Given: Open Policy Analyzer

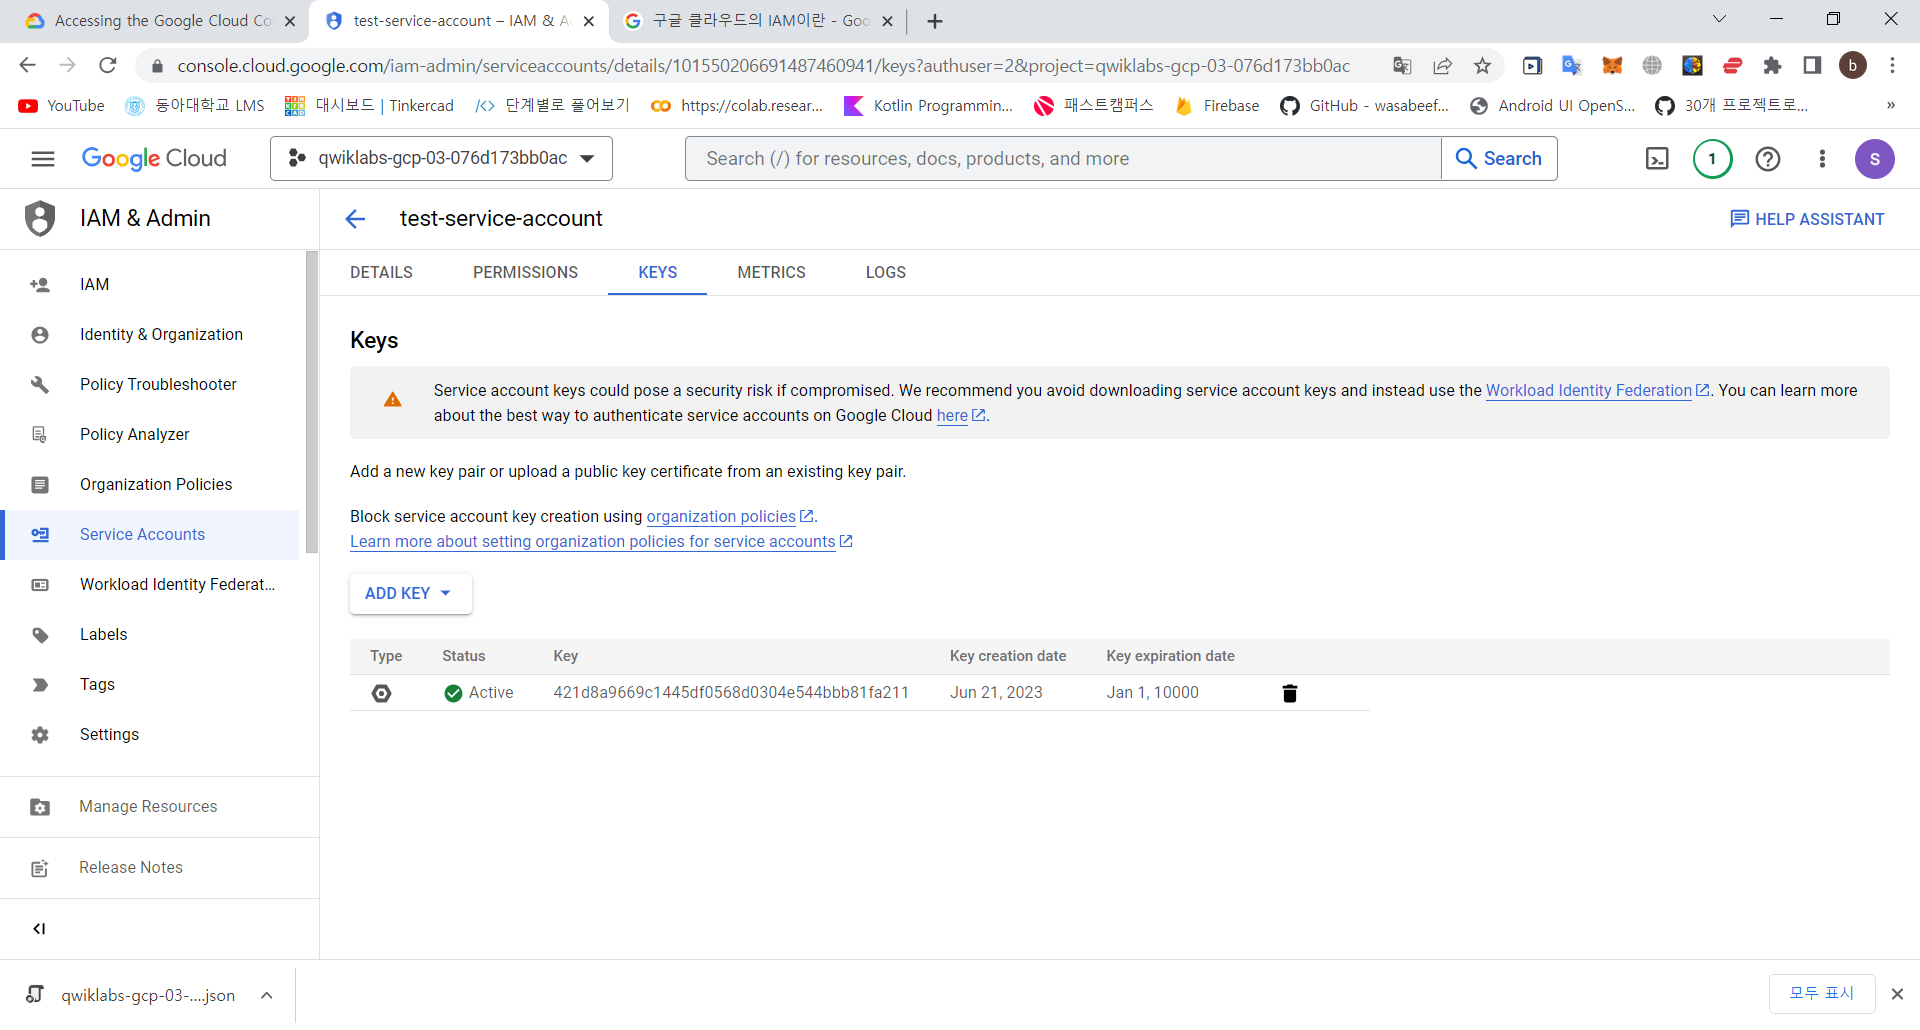Looking at the screenshot, I should [x=150, y=435].
